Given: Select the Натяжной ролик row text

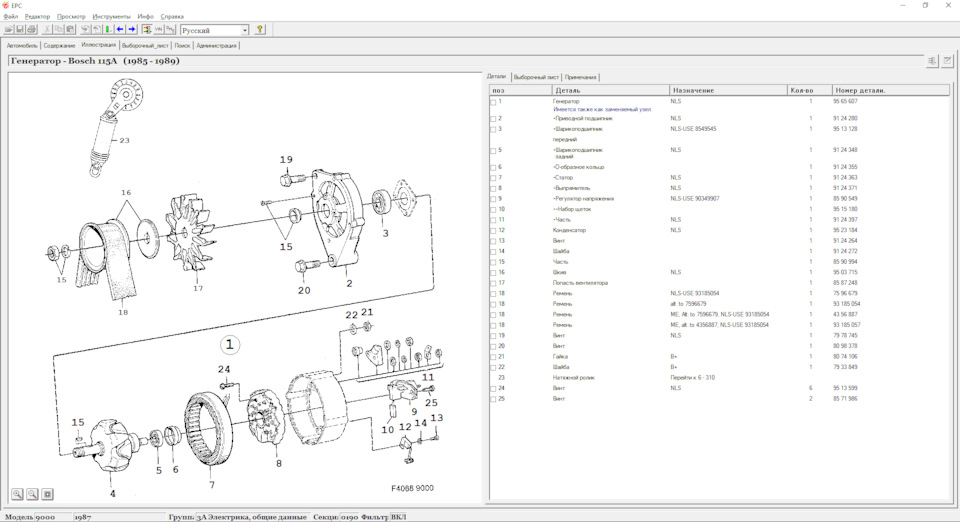Looking at the screenshot, I should click(x=574, y=378).
